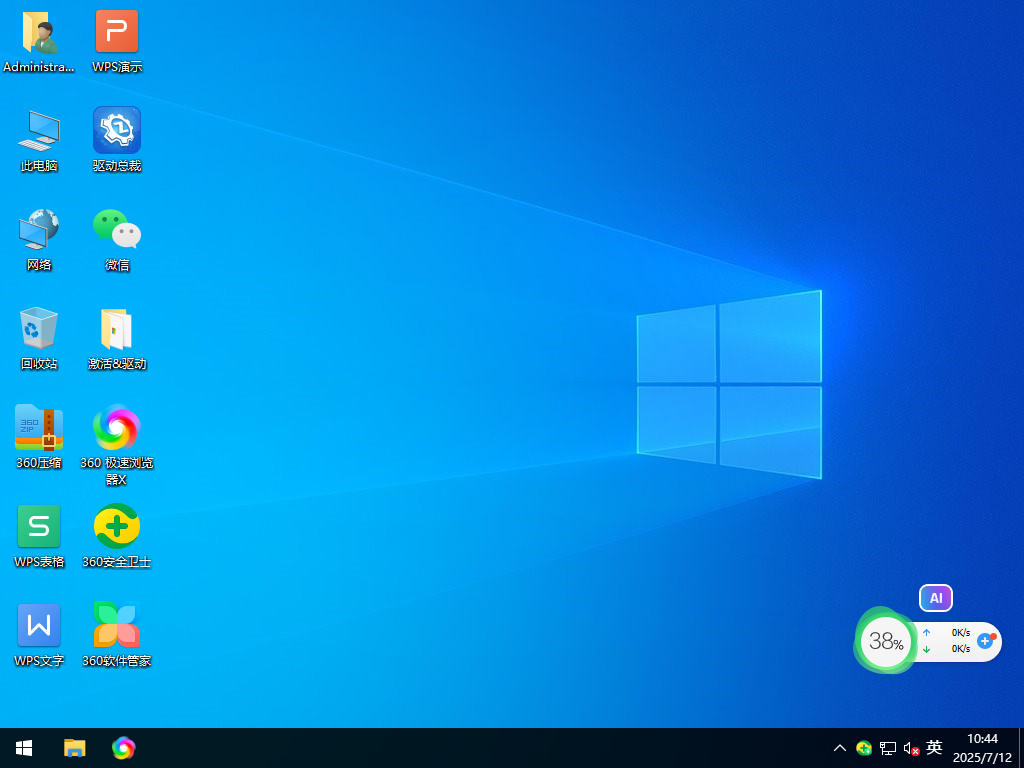Viewport: 1024px width, 768px height.
Task: Open the 微信 WeChat icon
Action: (x=117, y=238)
